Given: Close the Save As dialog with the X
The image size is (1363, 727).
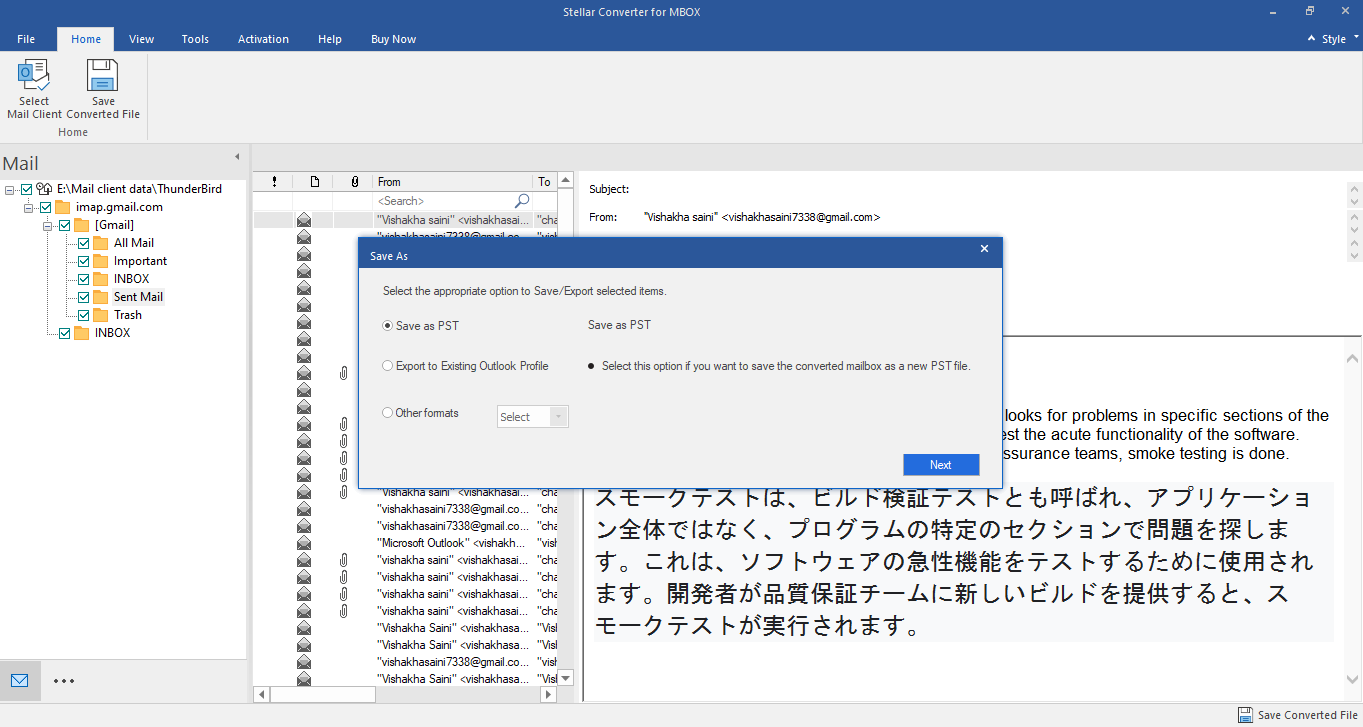Looking at the screenshot, I should point(984,249).
